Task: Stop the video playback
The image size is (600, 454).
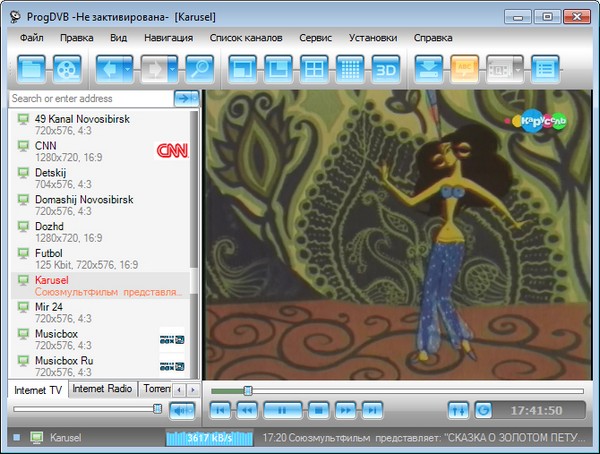Action: (x=316, y=410)
